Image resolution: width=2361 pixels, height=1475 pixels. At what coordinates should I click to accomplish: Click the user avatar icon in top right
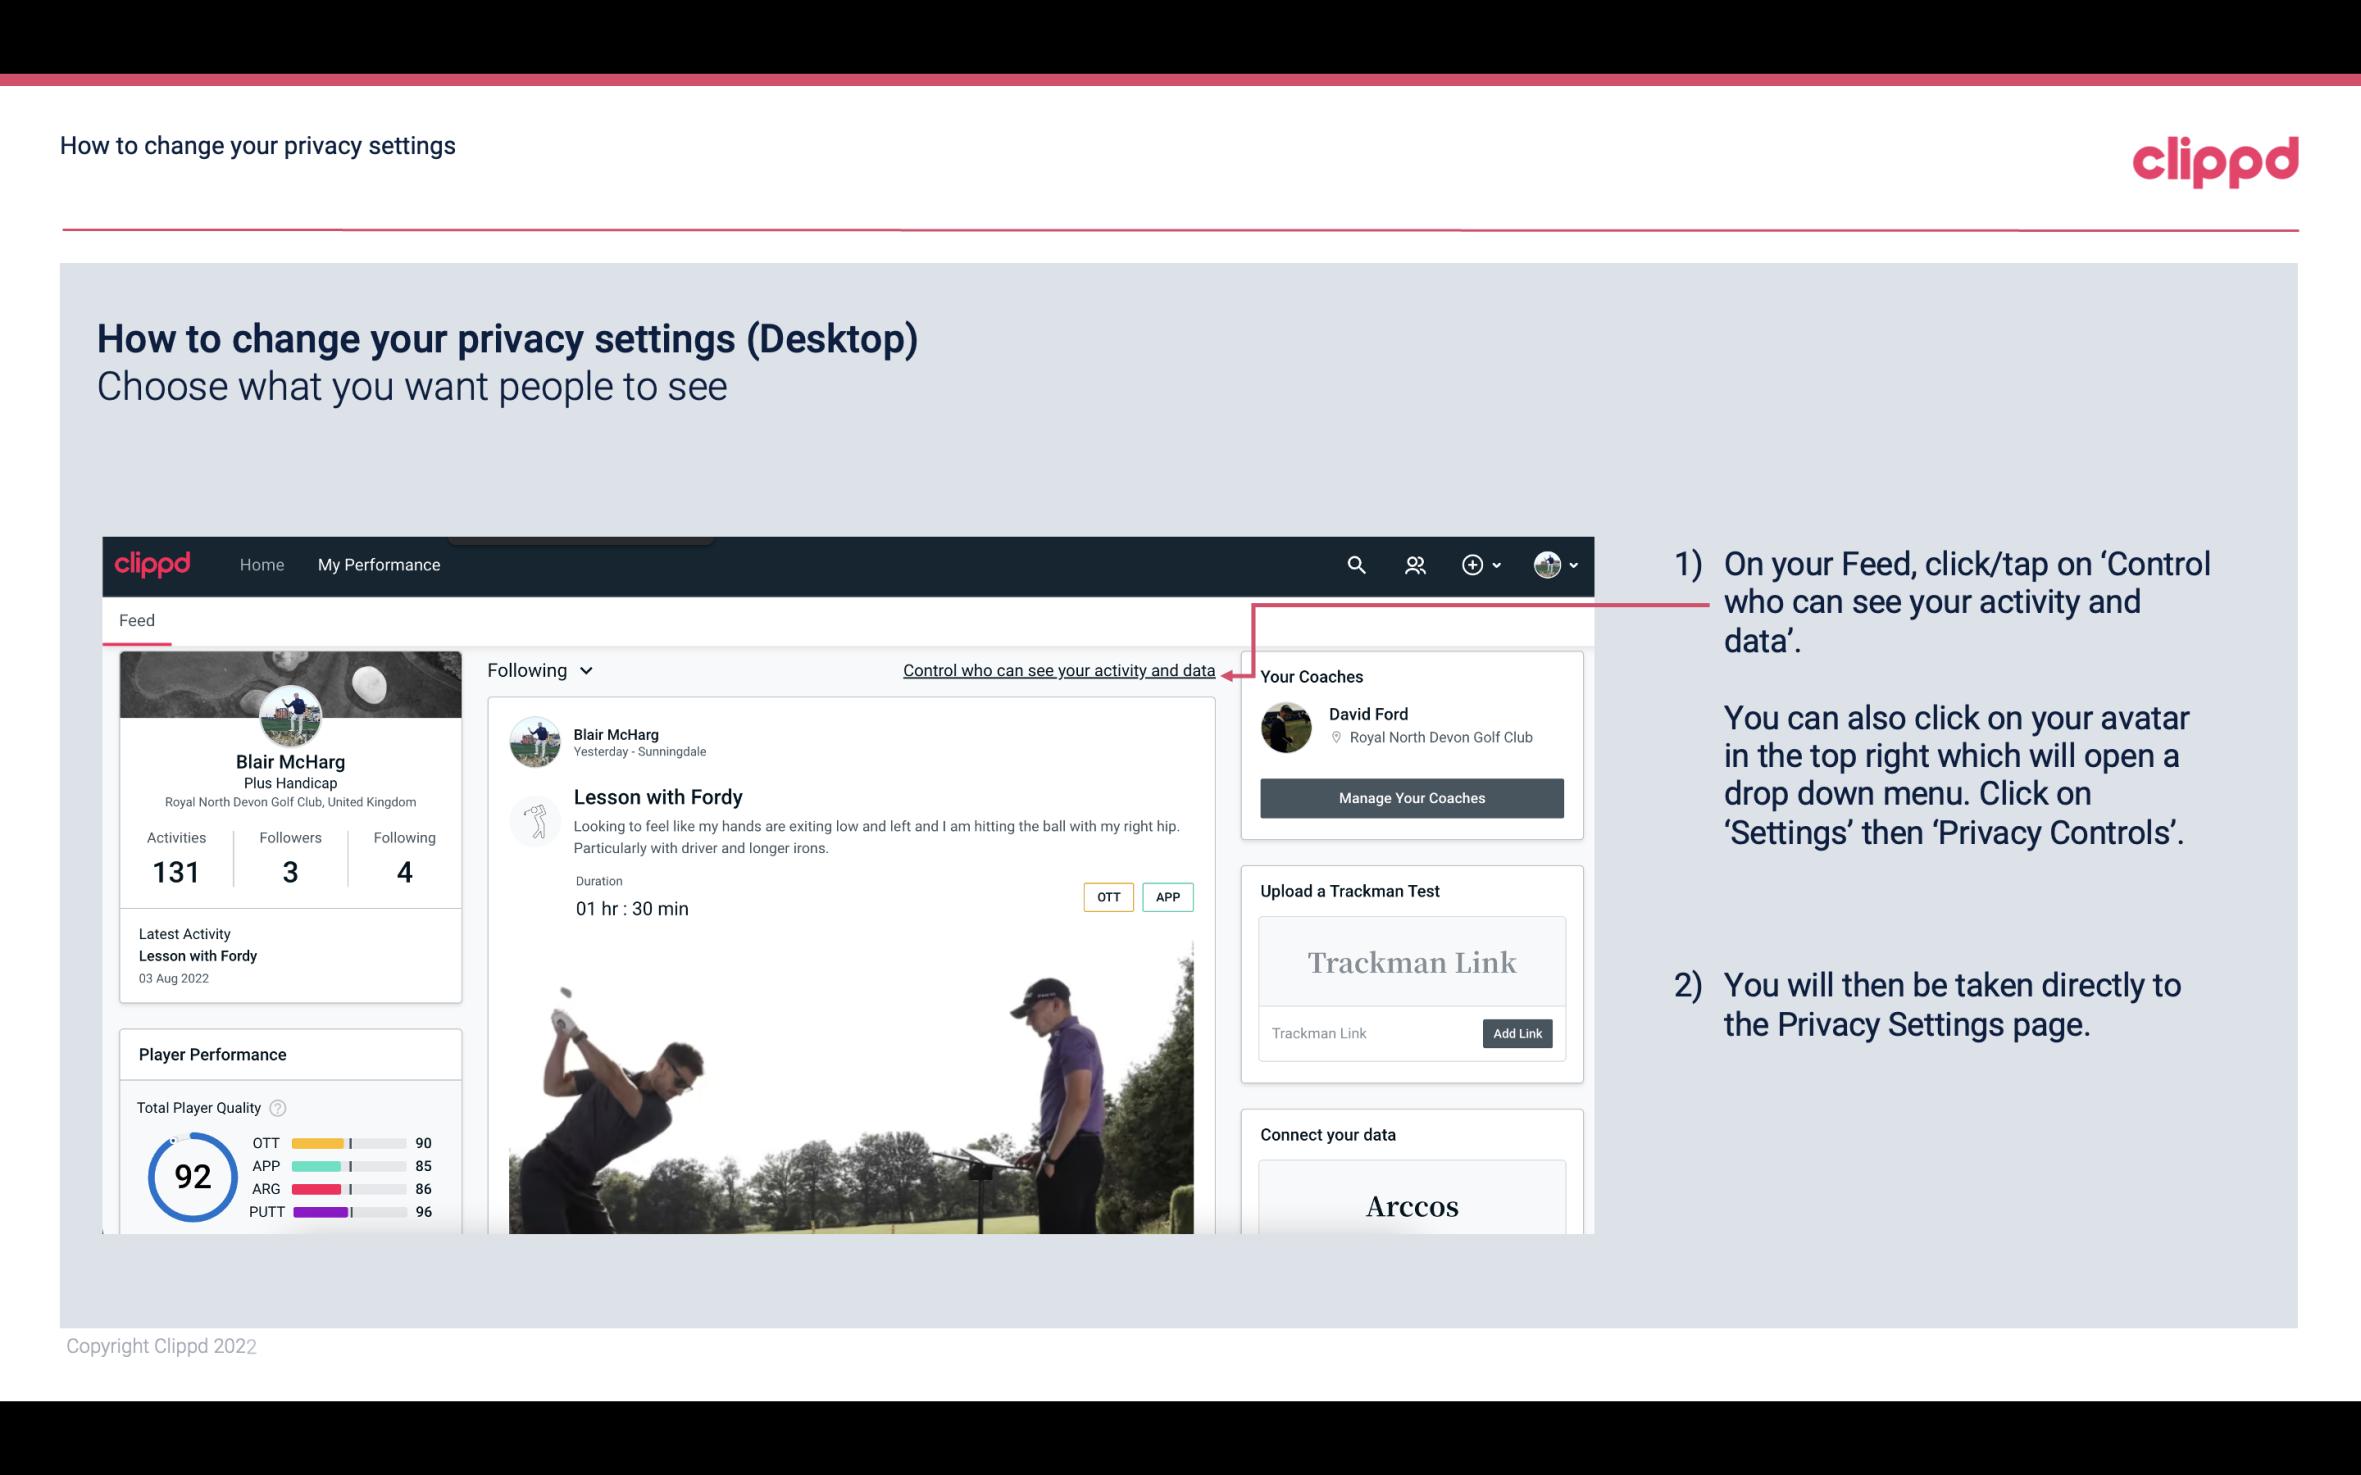pos(1546,562)
